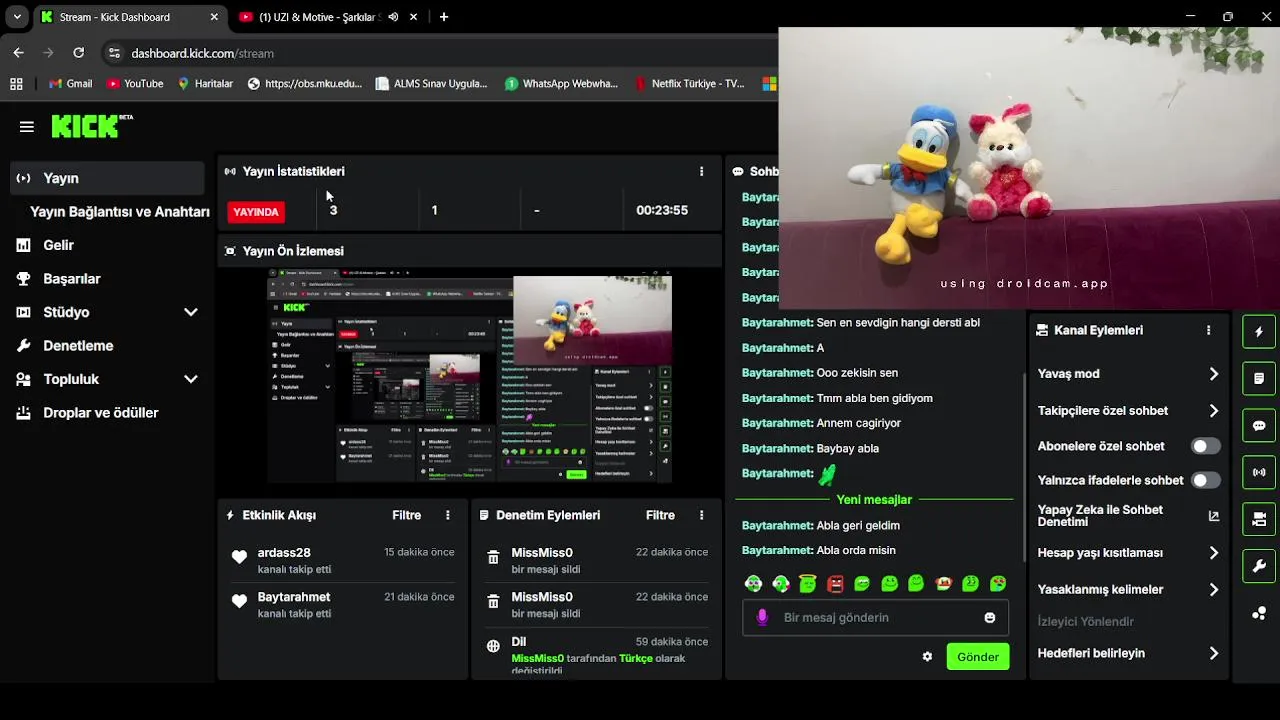Screen dimensions: 1280x720
Task: Open the apps grid in bookmarks bar
Action: click(x=16, y=84)
